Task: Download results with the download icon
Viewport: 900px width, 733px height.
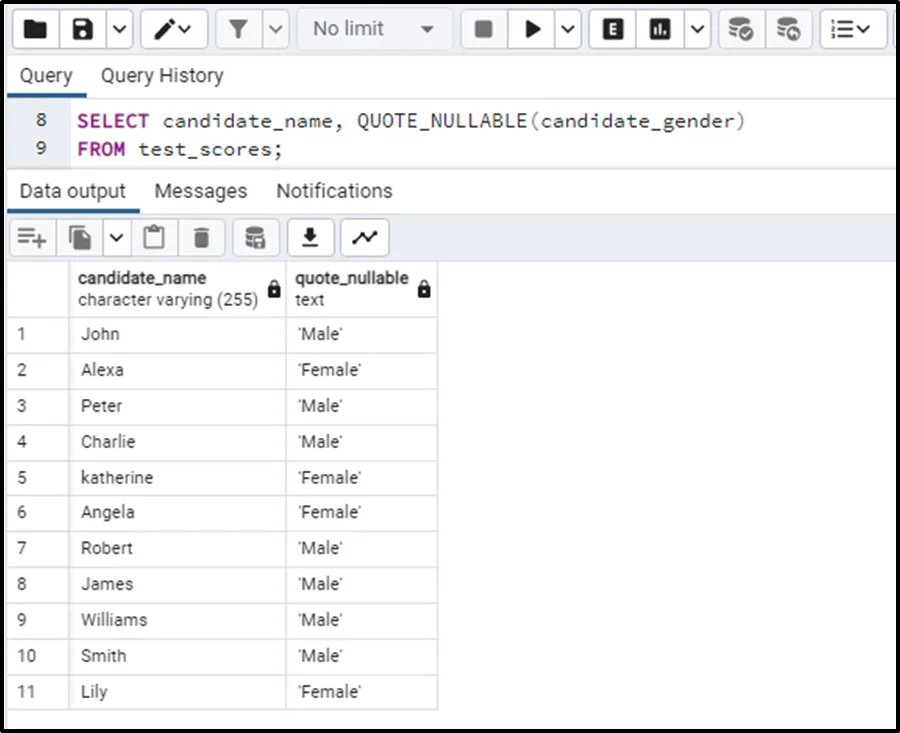Action: point(311,237)
